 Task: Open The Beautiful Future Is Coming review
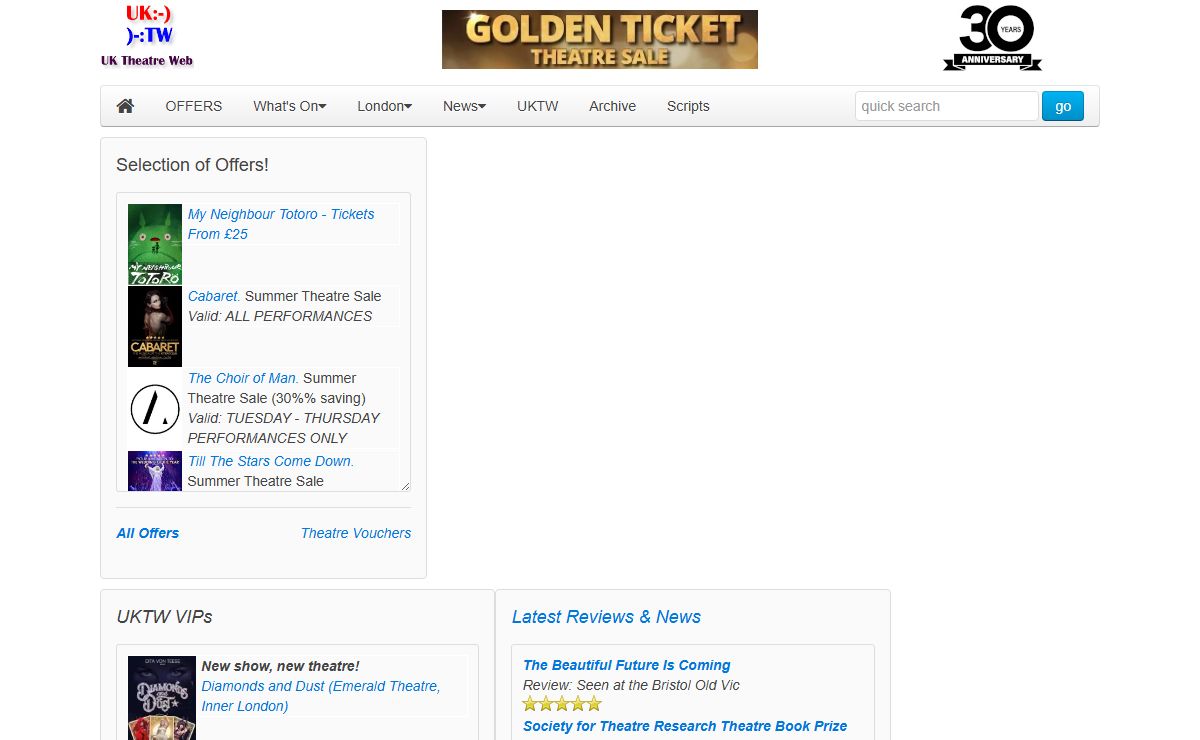click(627, 665)
